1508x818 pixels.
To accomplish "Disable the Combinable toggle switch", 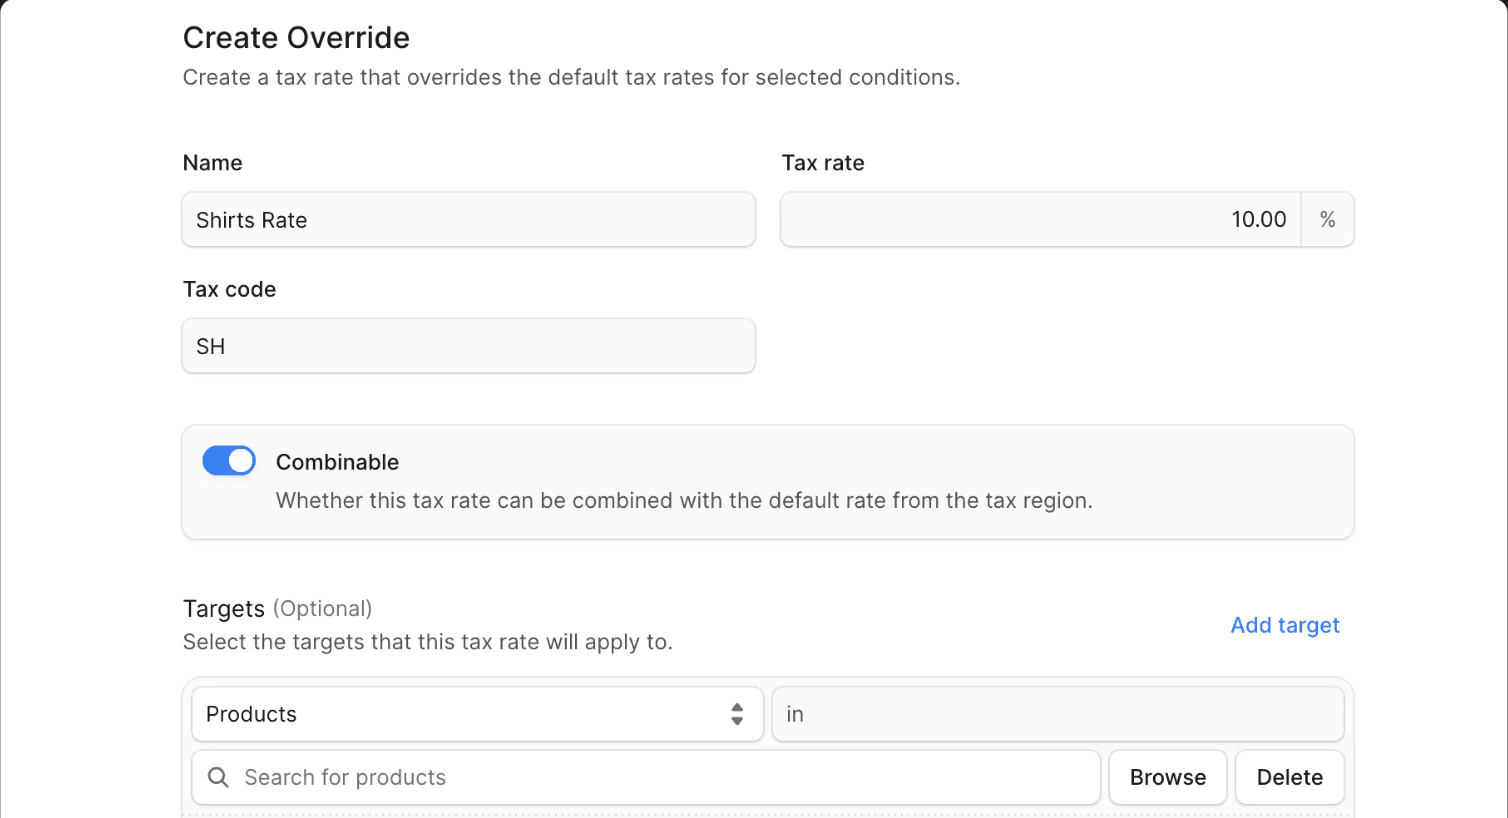I will [x=229, y=461].
